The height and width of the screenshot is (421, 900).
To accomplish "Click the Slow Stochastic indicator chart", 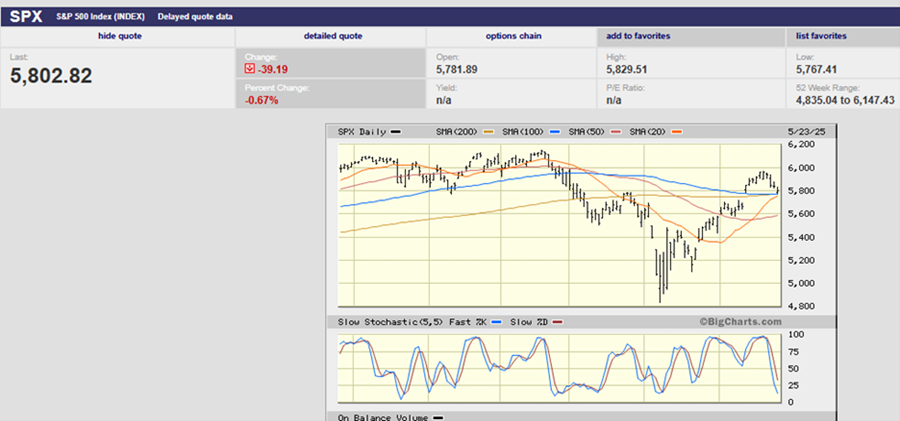I will (x=560, y=366).
